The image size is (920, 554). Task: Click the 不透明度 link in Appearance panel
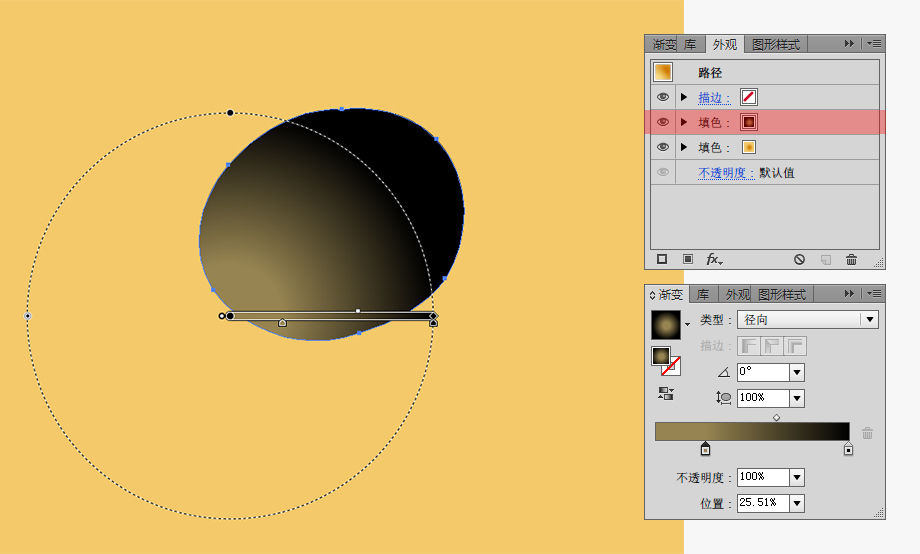726,173
